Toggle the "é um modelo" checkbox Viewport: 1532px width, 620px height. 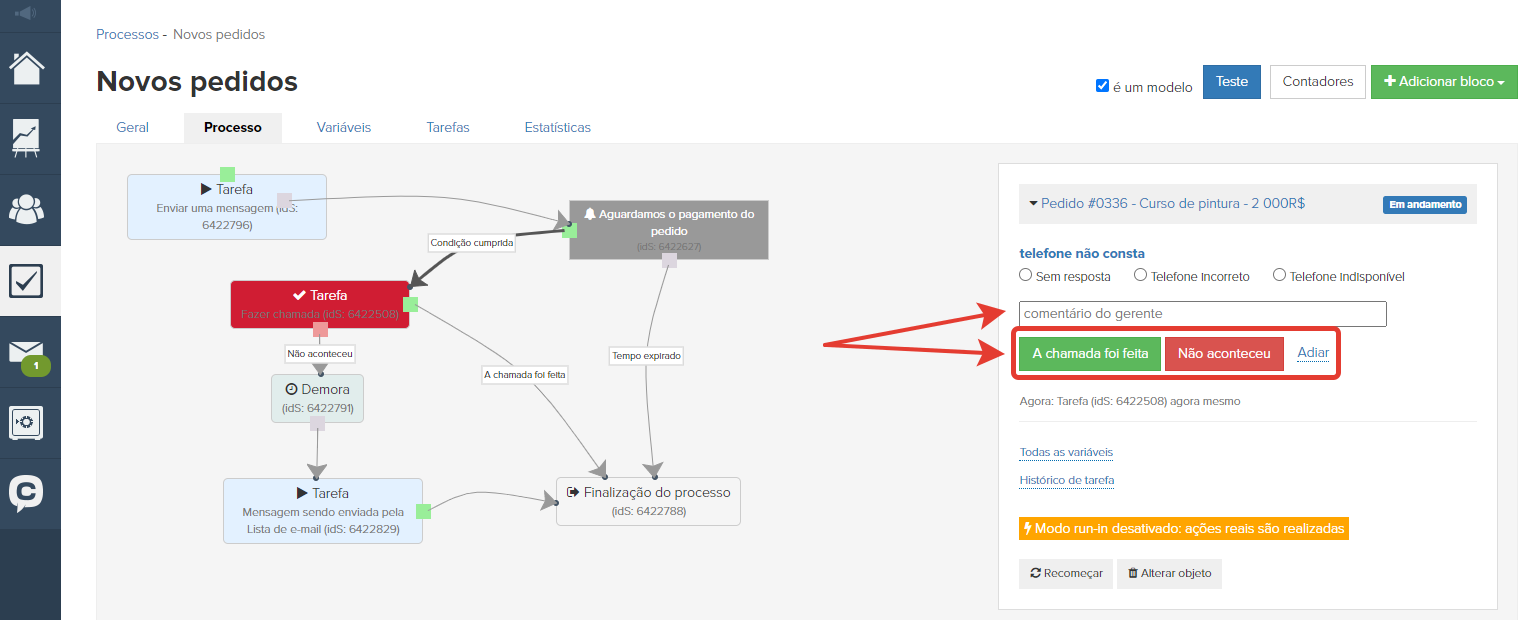point(1102,86)
